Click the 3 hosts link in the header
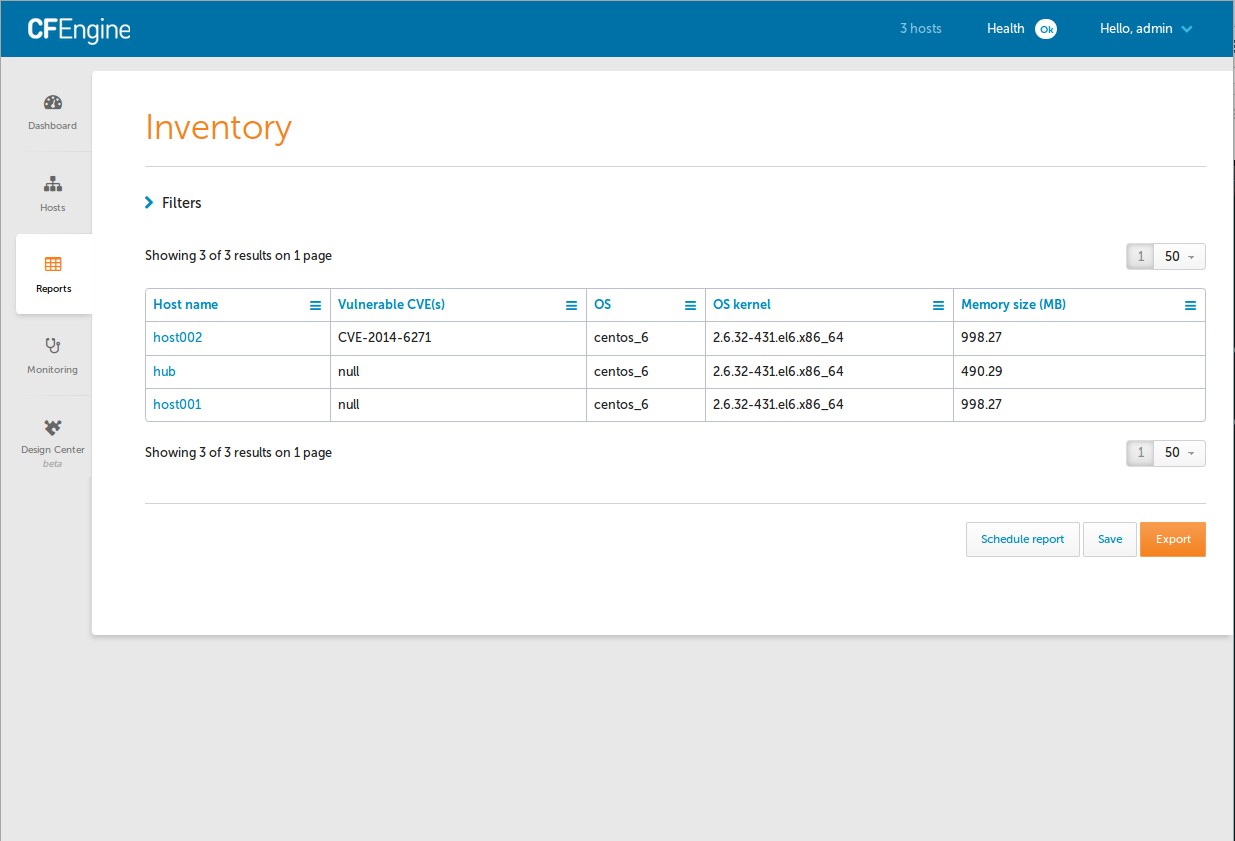This screenshot has width=1235, height=841. click(920, 29)
